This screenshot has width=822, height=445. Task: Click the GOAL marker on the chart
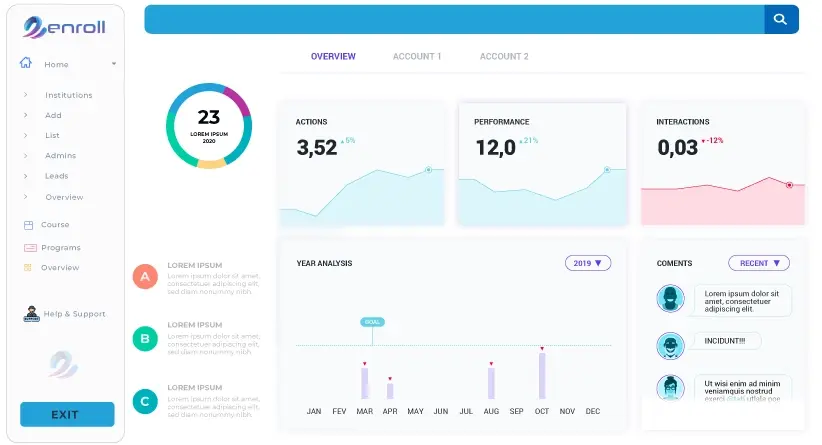(372, 322)
